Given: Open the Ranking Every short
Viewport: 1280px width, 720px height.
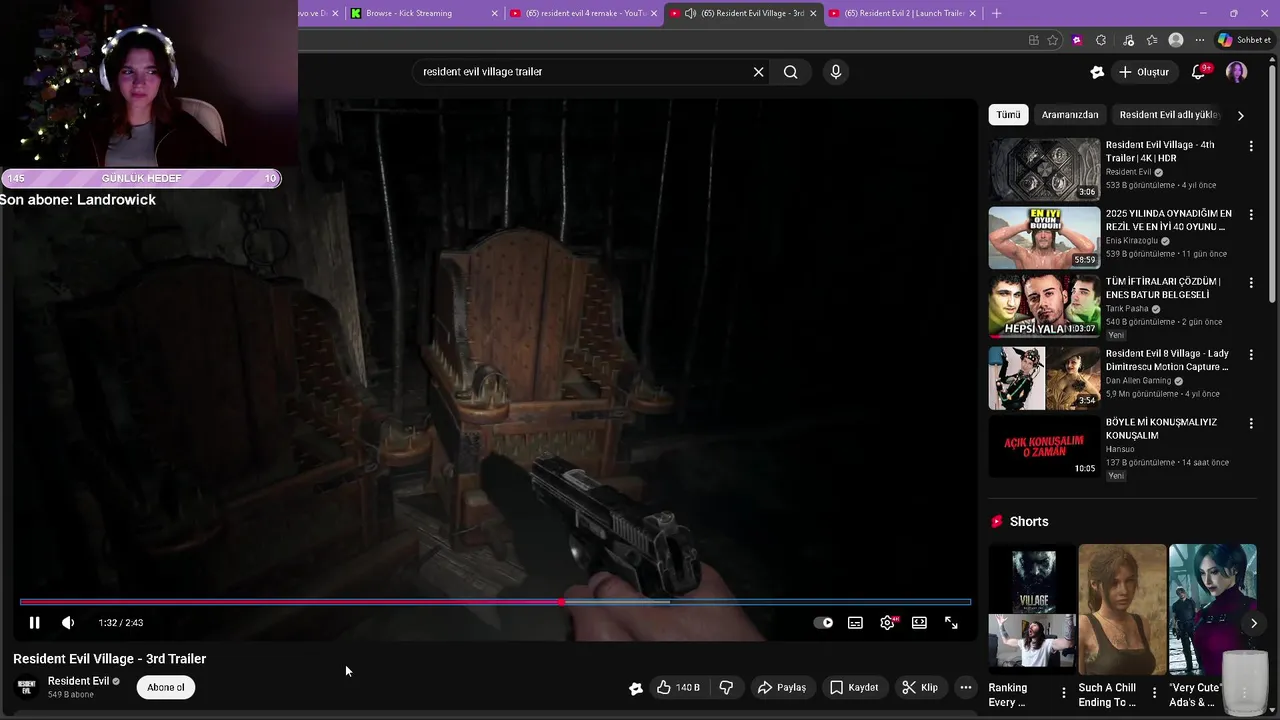Looking at the screenshot, I should [x=1032, y=607].
